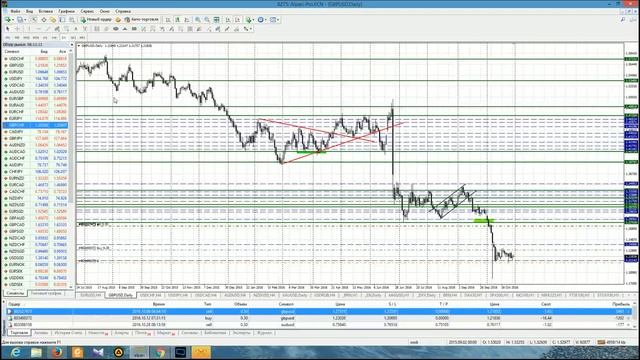Viewport: 640px width, 360px height.
Task: Expand the Profiles dropdown arrow
Action: coord(25,20)
